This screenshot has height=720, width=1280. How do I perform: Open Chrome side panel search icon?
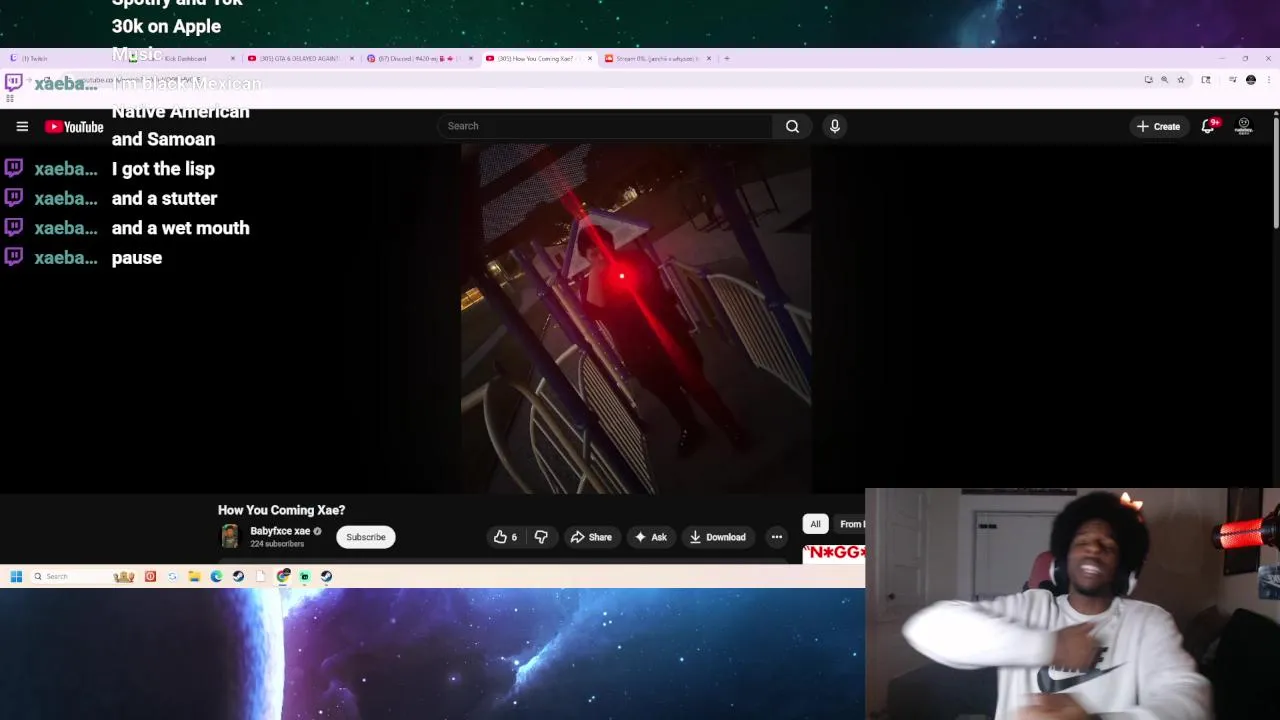click(1206, 80)
